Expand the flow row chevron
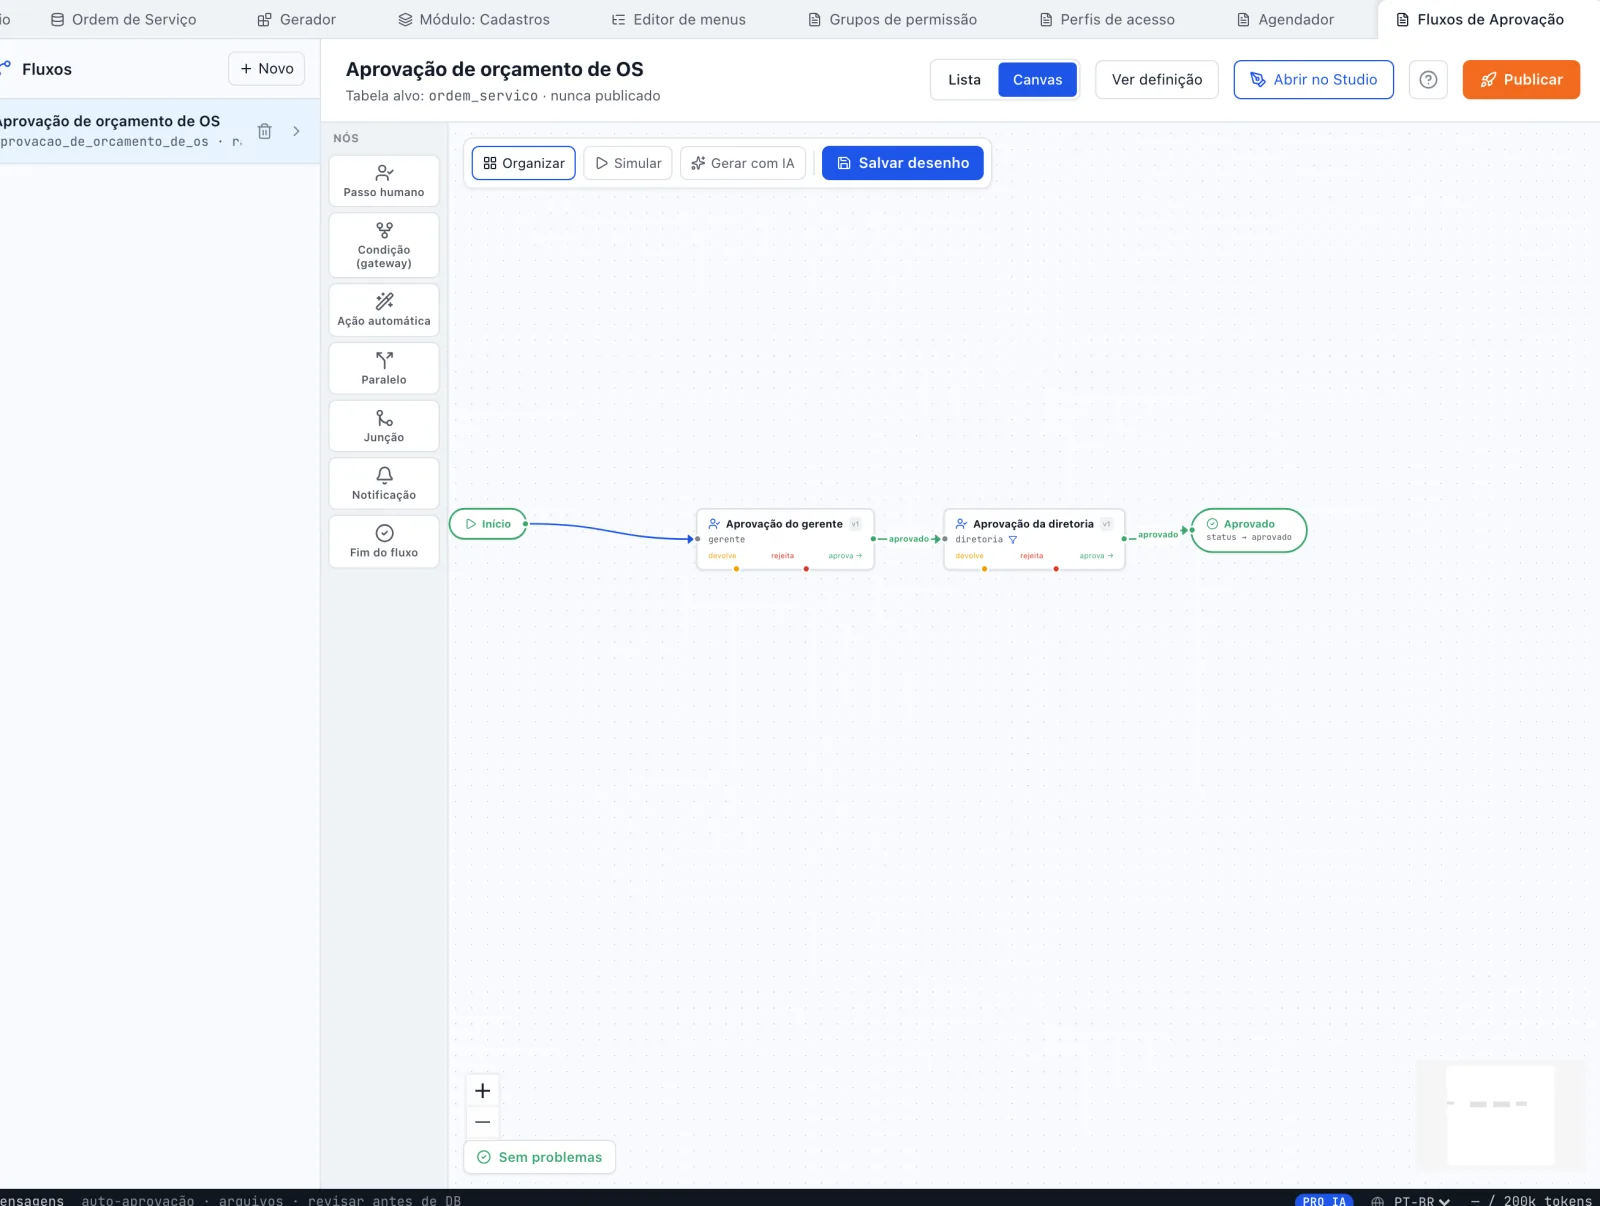This screenshot has width=1600, height=1206. tap(296, 131)
